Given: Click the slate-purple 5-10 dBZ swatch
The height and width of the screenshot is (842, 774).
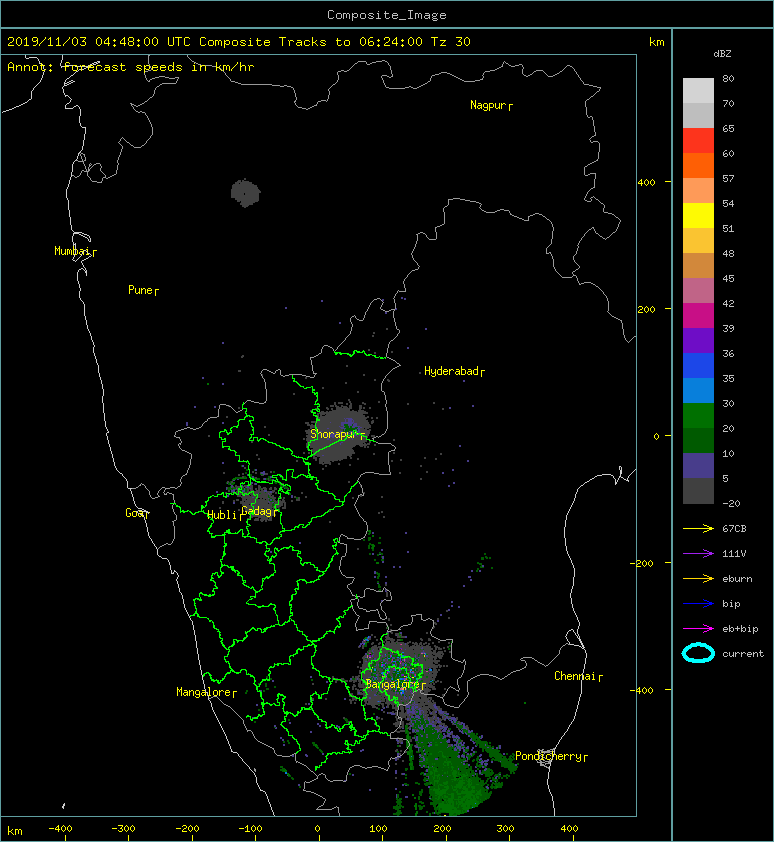Looking at the screenshot, I should point(698,466).
